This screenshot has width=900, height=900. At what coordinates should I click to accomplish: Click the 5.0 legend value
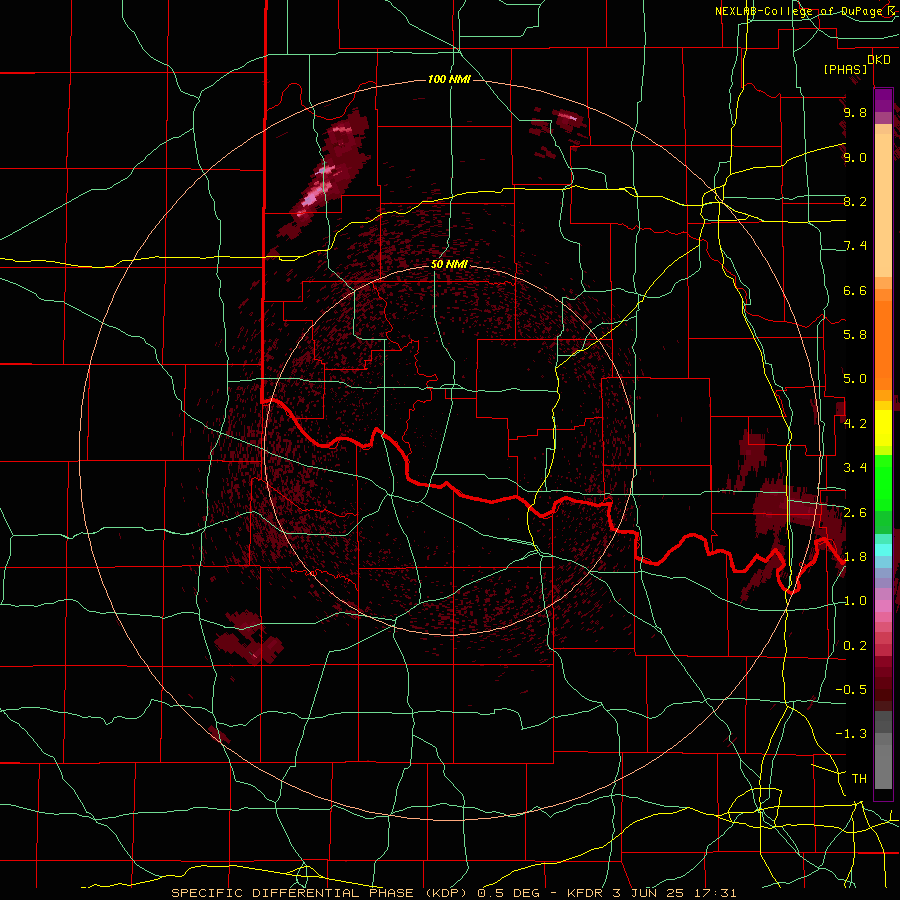pos(855,379)
